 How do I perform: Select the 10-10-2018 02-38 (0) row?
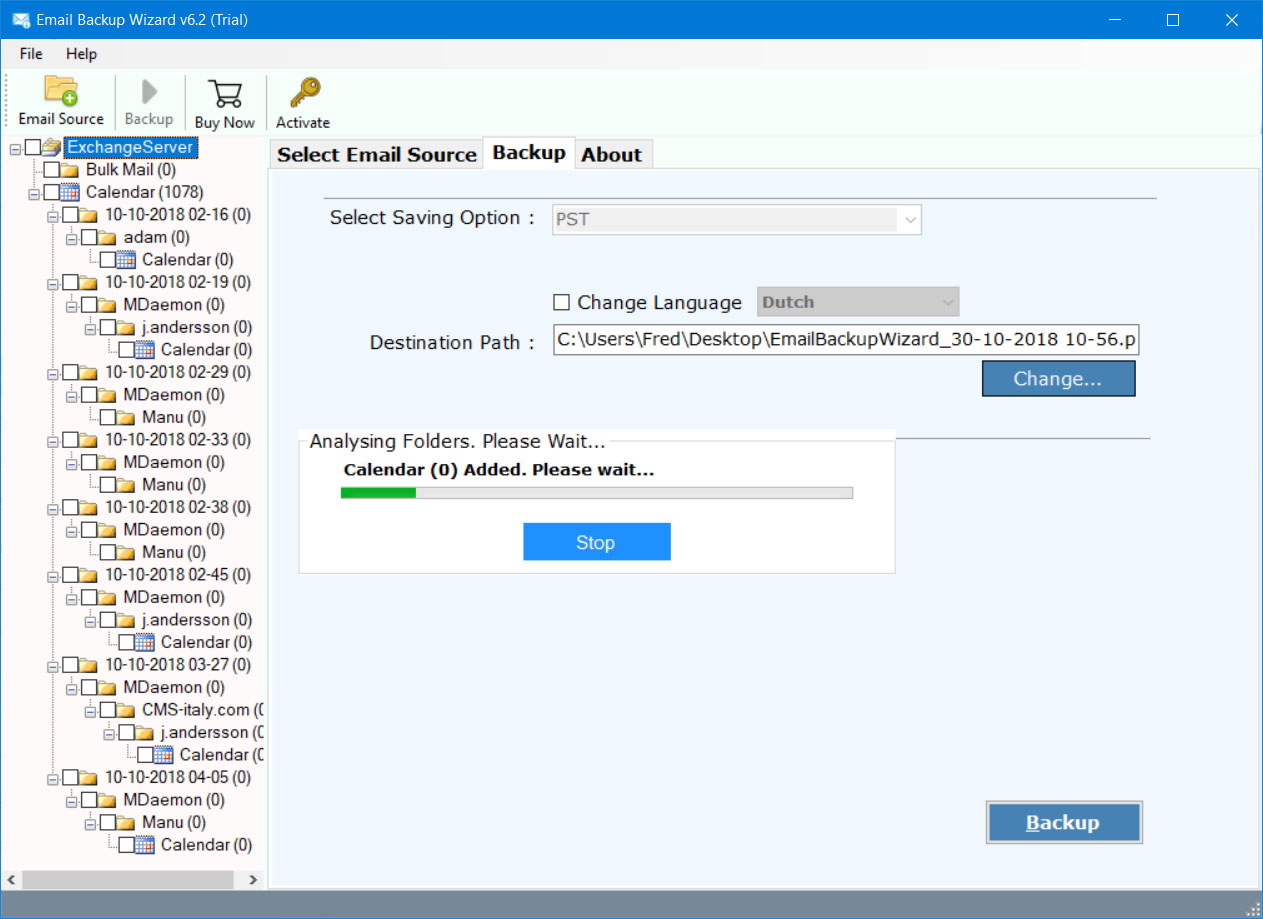(178, 508)
